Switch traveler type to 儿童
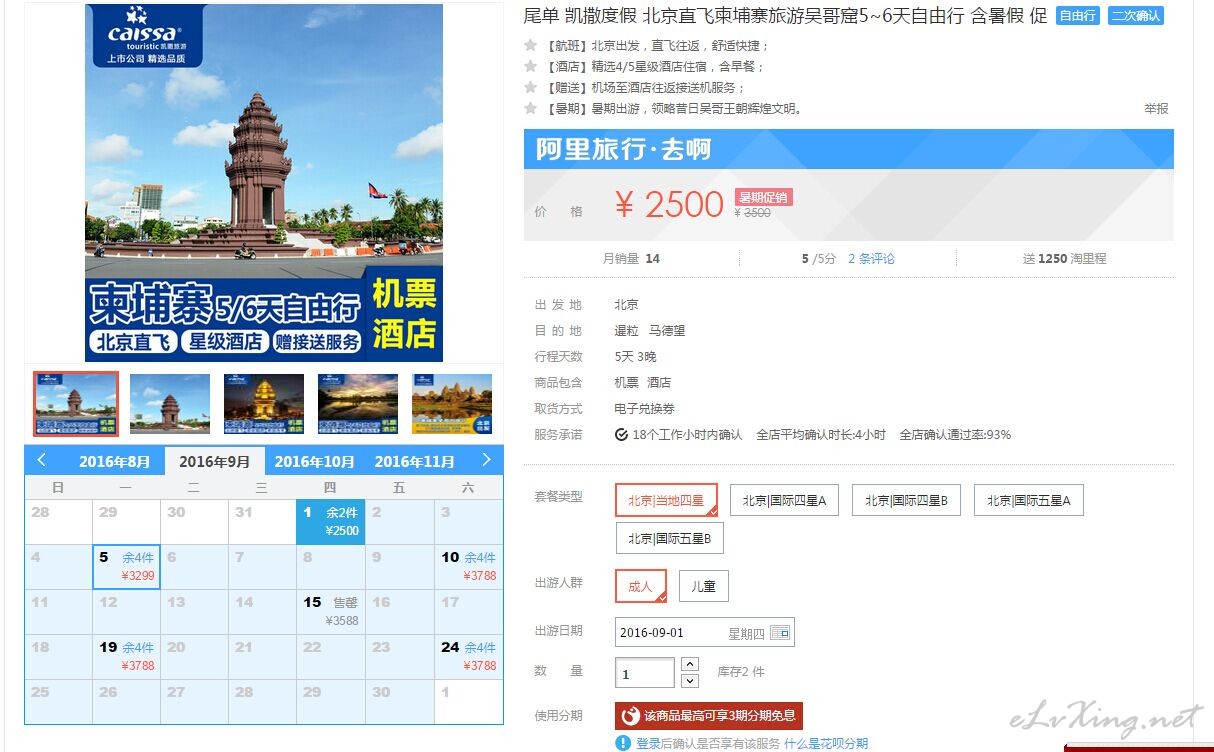 [703, 586]
